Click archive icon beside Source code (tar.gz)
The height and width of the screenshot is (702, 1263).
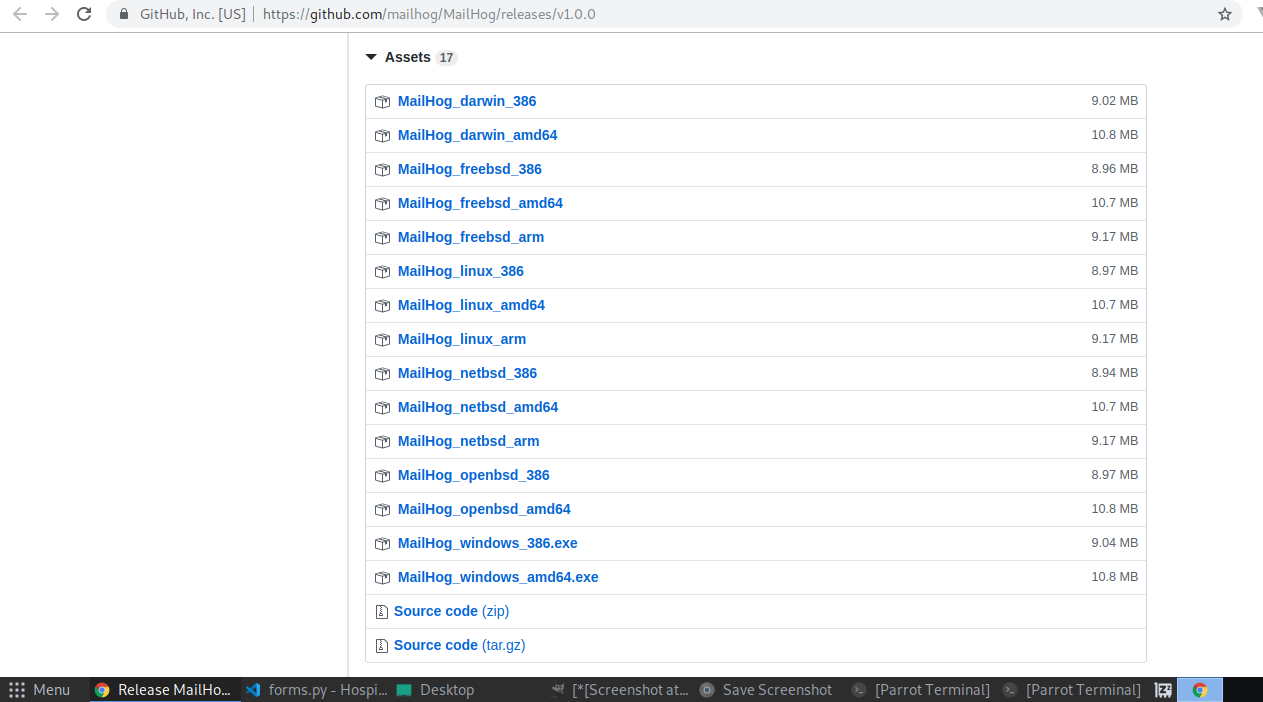point(381,646)
